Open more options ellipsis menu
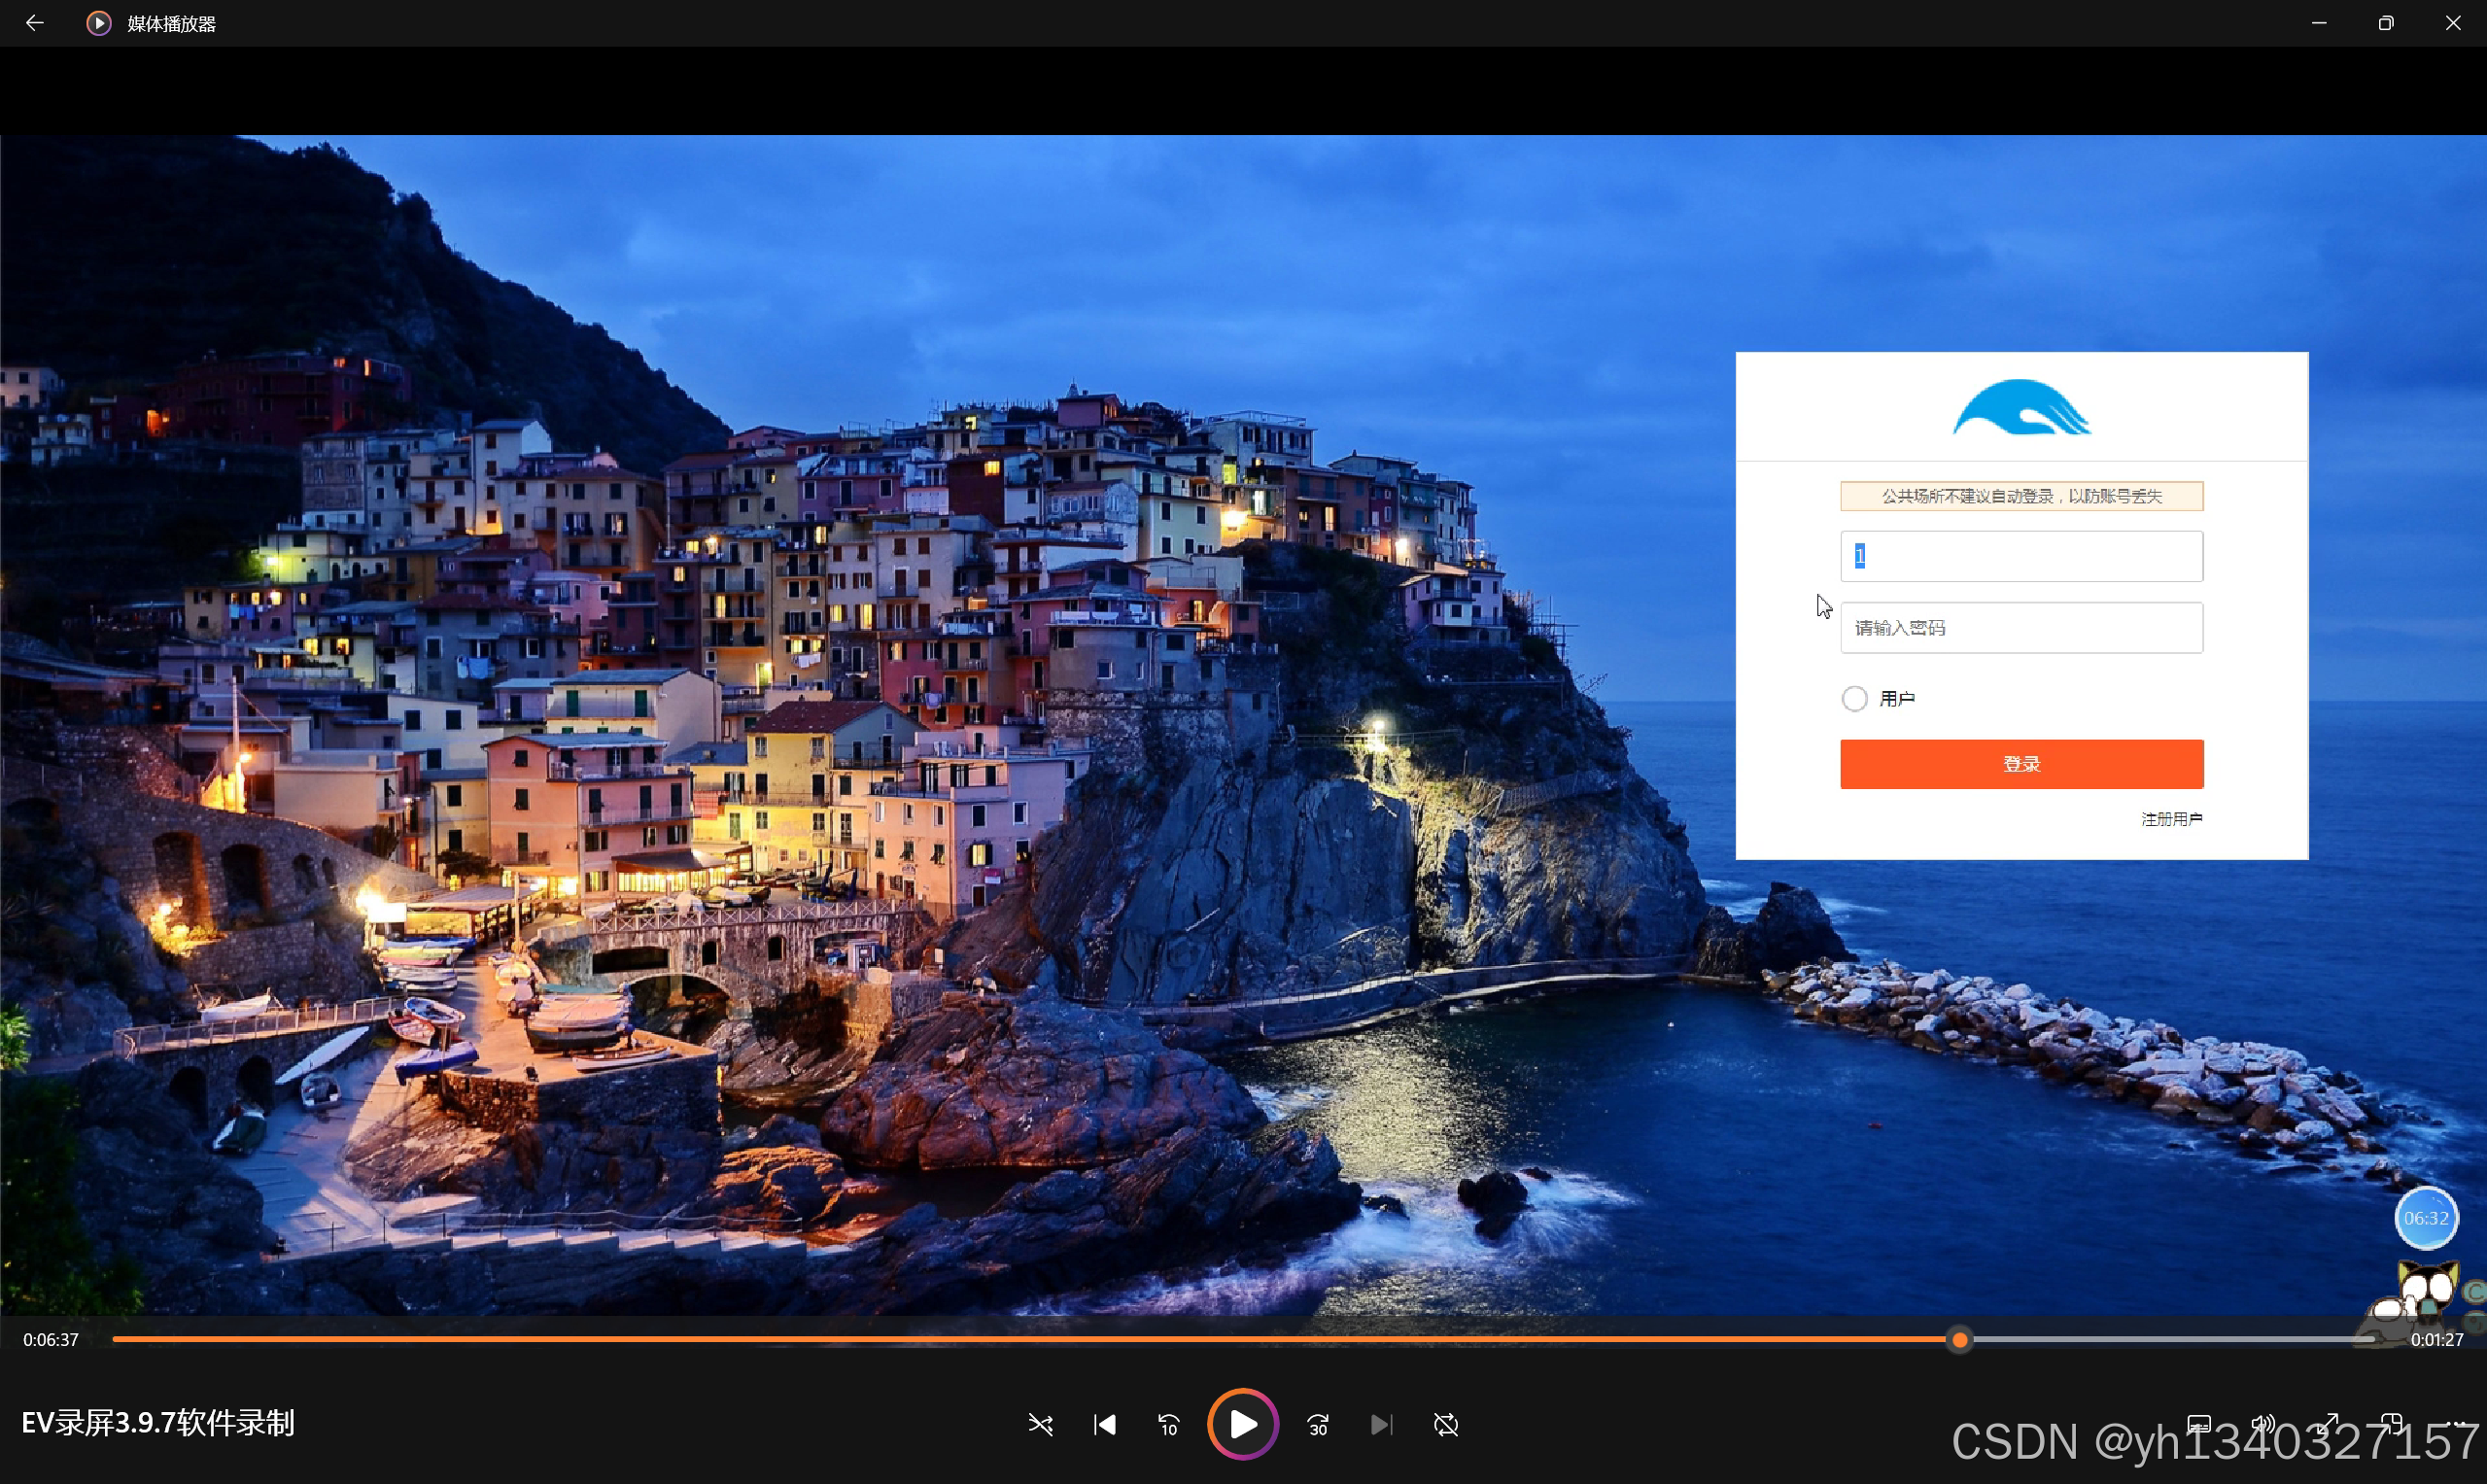This screenshot has width=2487, height=1484. pos(2455,1424)
